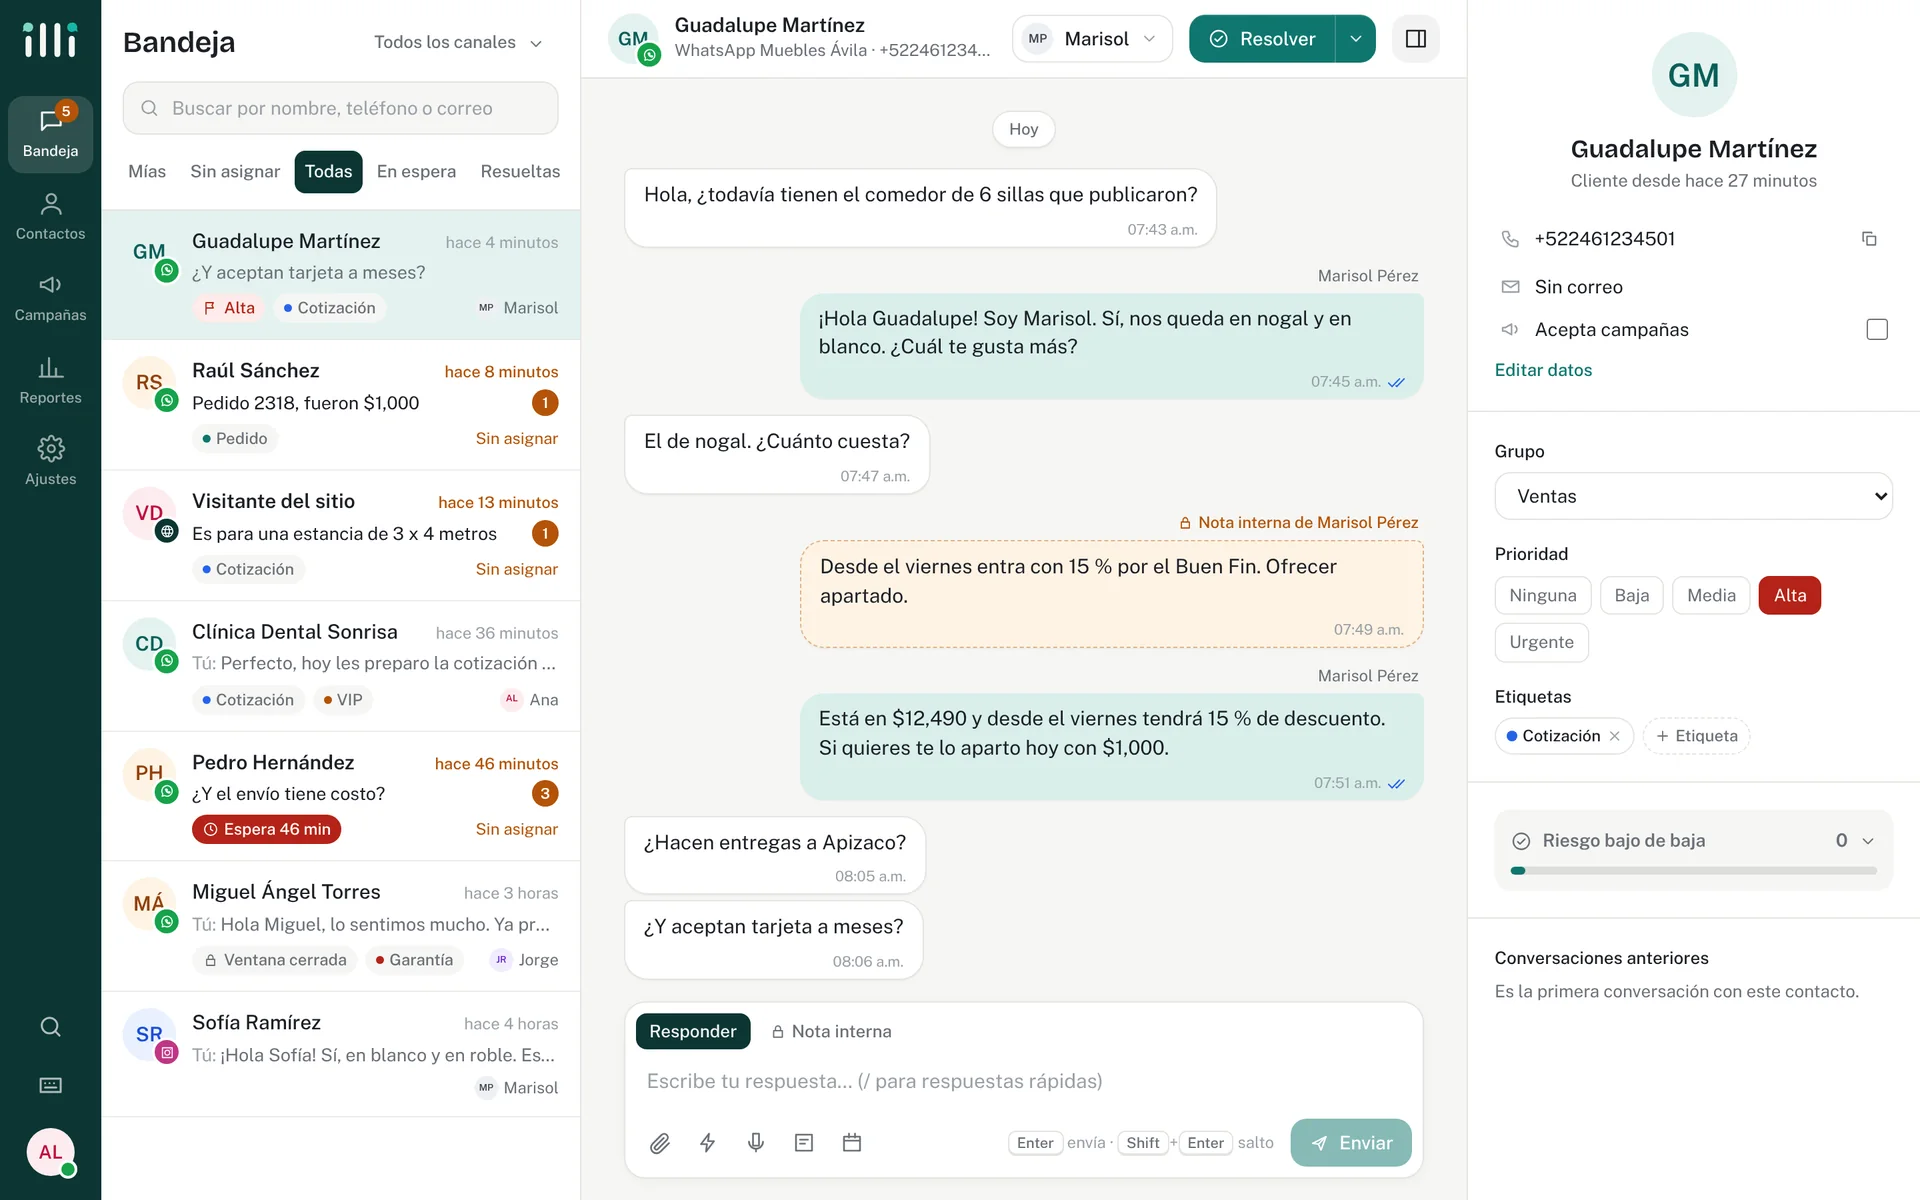The image size is (1920, 1200).
Task: Click the churn risk progress bar
Action: pos(1693,871)
